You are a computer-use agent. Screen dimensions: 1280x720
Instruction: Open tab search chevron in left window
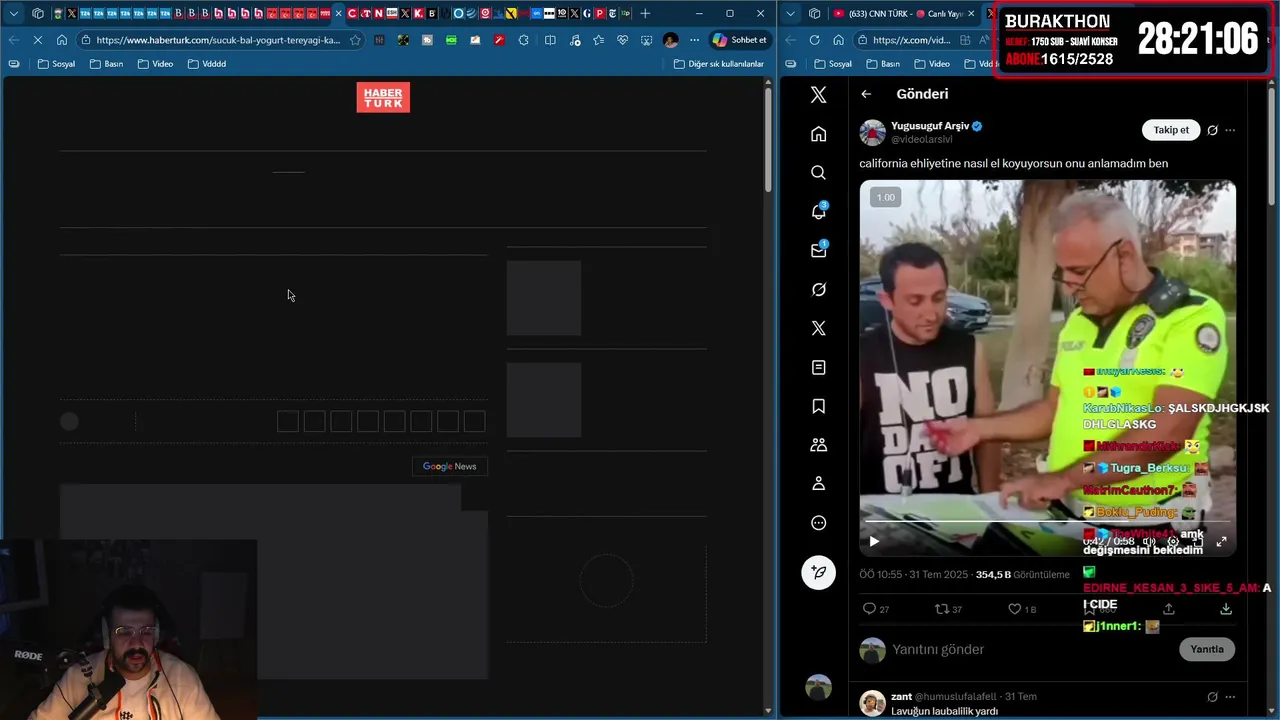pos(13,13)
